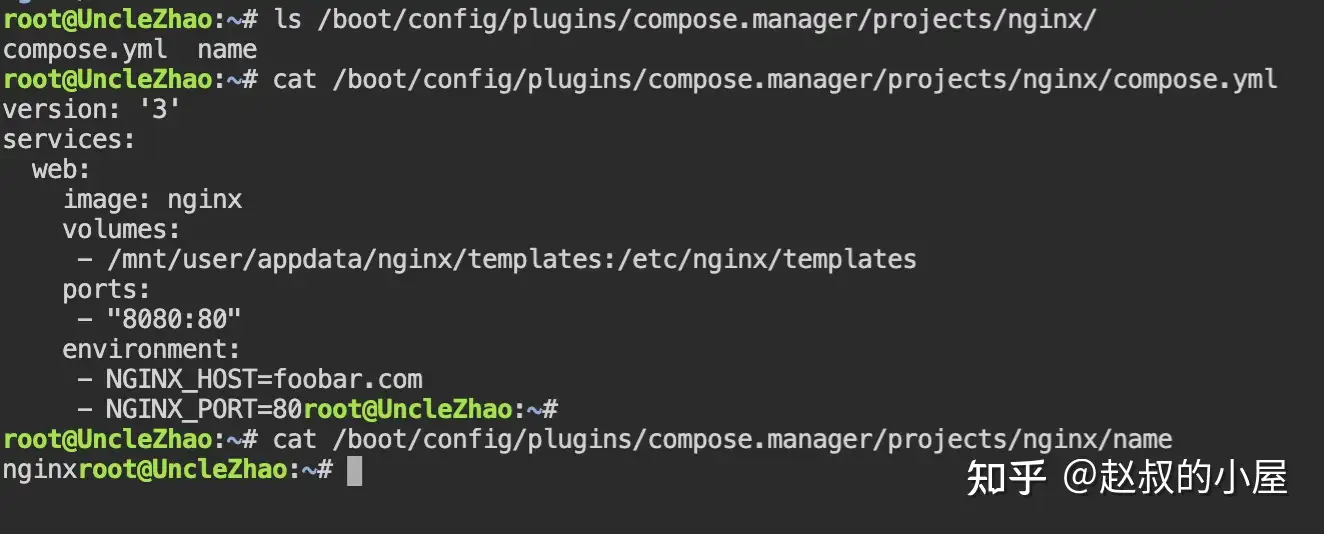1324x534 pixels.
Task: Click the services: line
Action: click(x=69, y=139)
